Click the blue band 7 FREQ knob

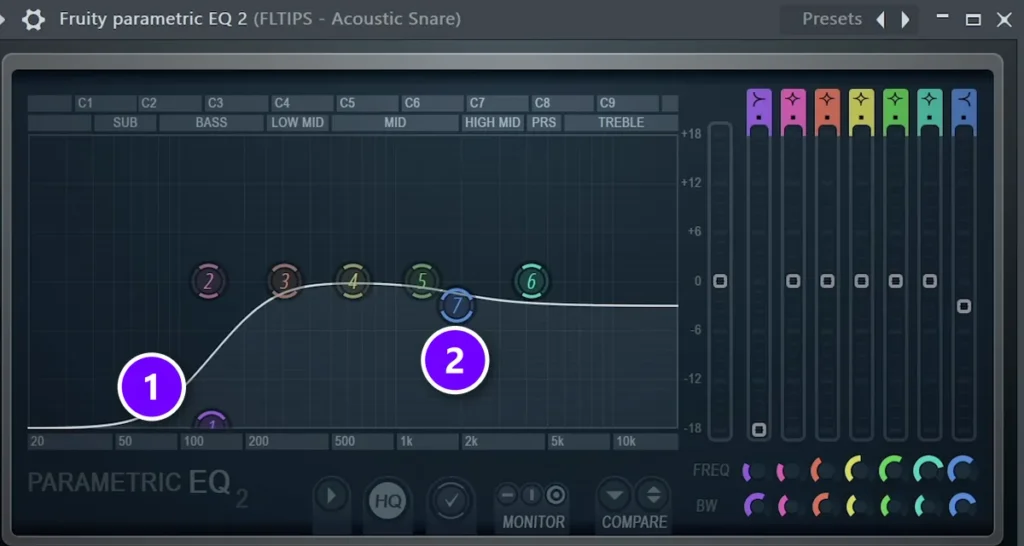click(x=962, y=470)
